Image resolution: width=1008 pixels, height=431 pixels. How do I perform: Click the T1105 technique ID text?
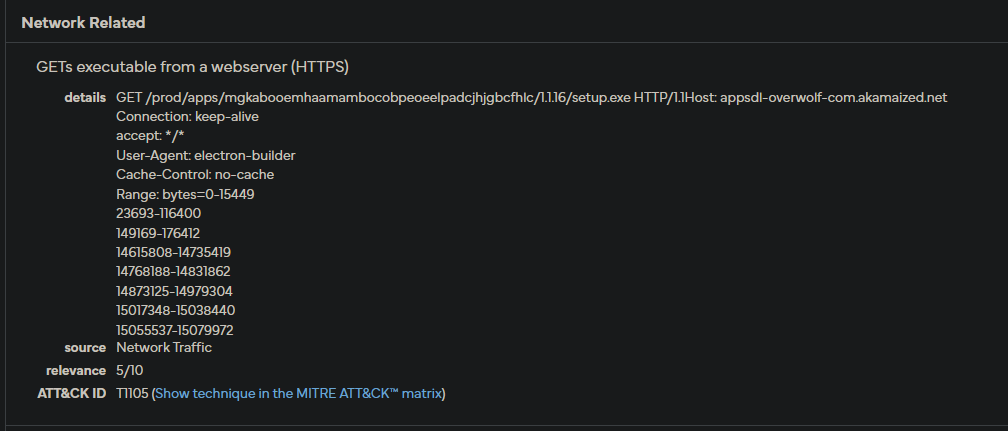tap(132, 394)
